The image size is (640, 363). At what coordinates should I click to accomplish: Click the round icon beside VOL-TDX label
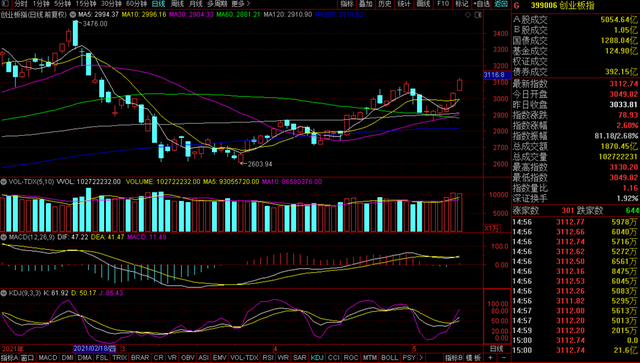coord(4,182)
